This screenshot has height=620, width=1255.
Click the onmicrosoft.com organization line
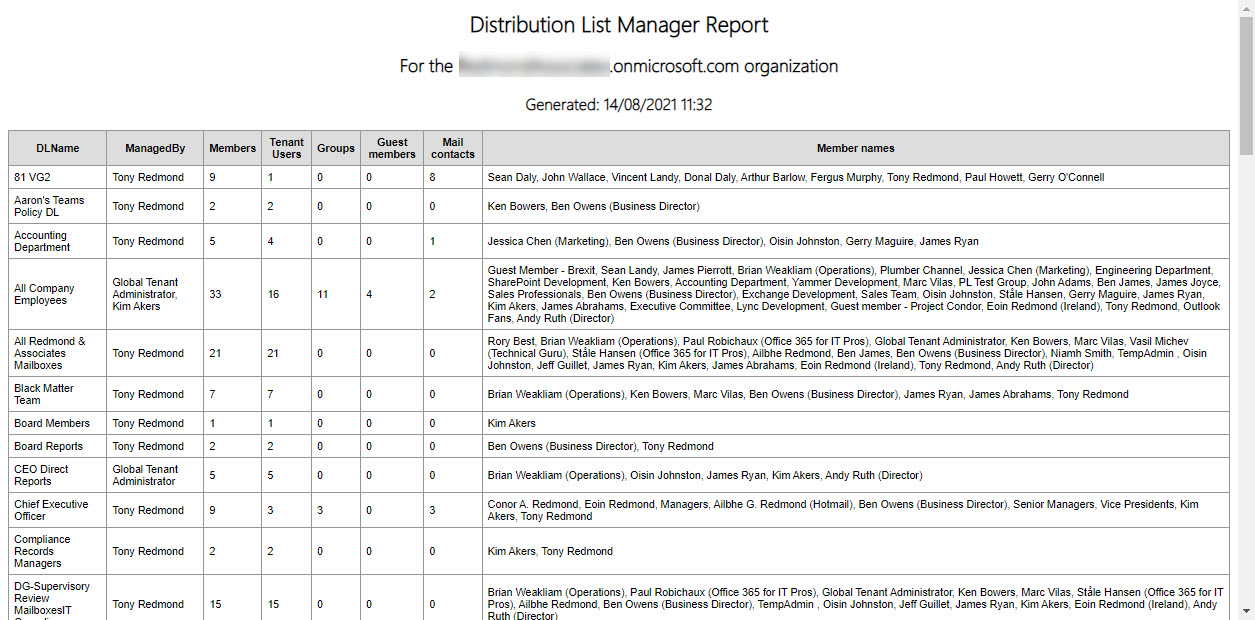tap(619, 67)
